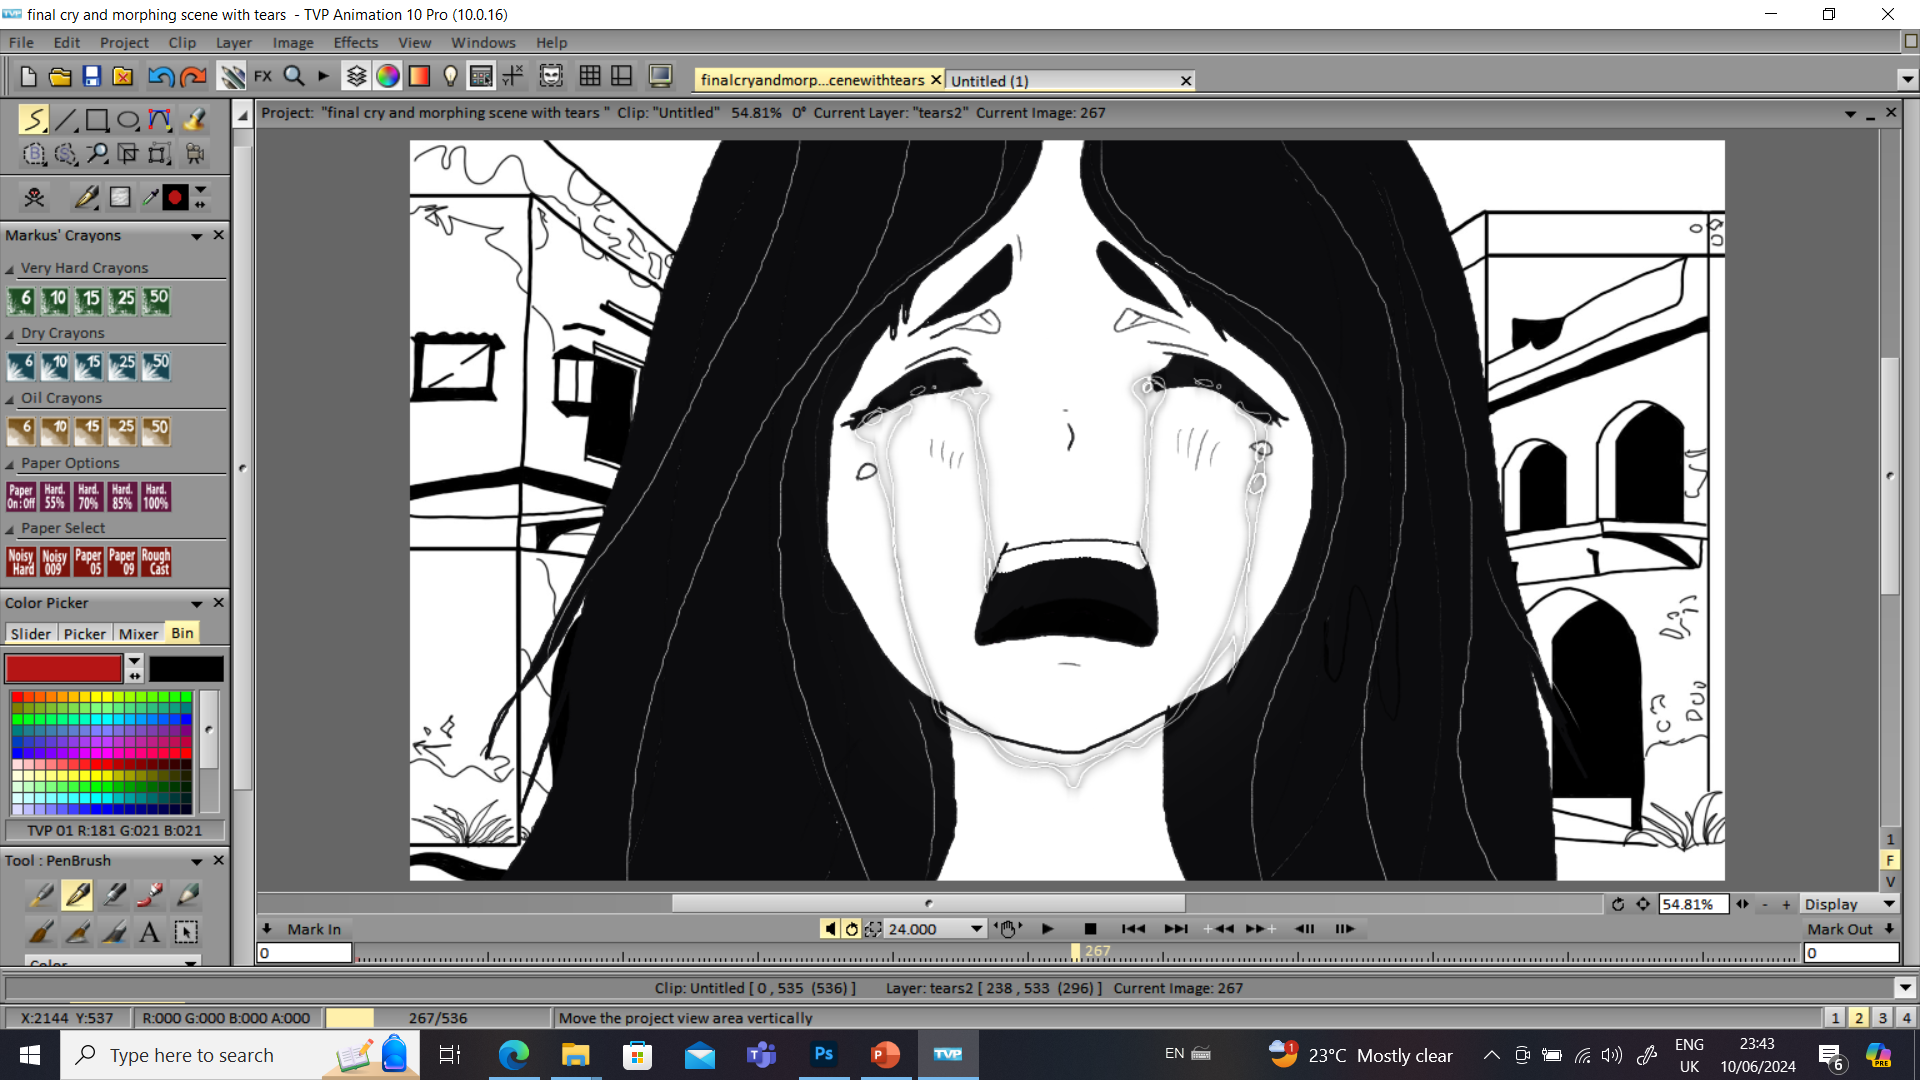Select the spline curve tool
Screen dimensions: 1920x1080
160,120
